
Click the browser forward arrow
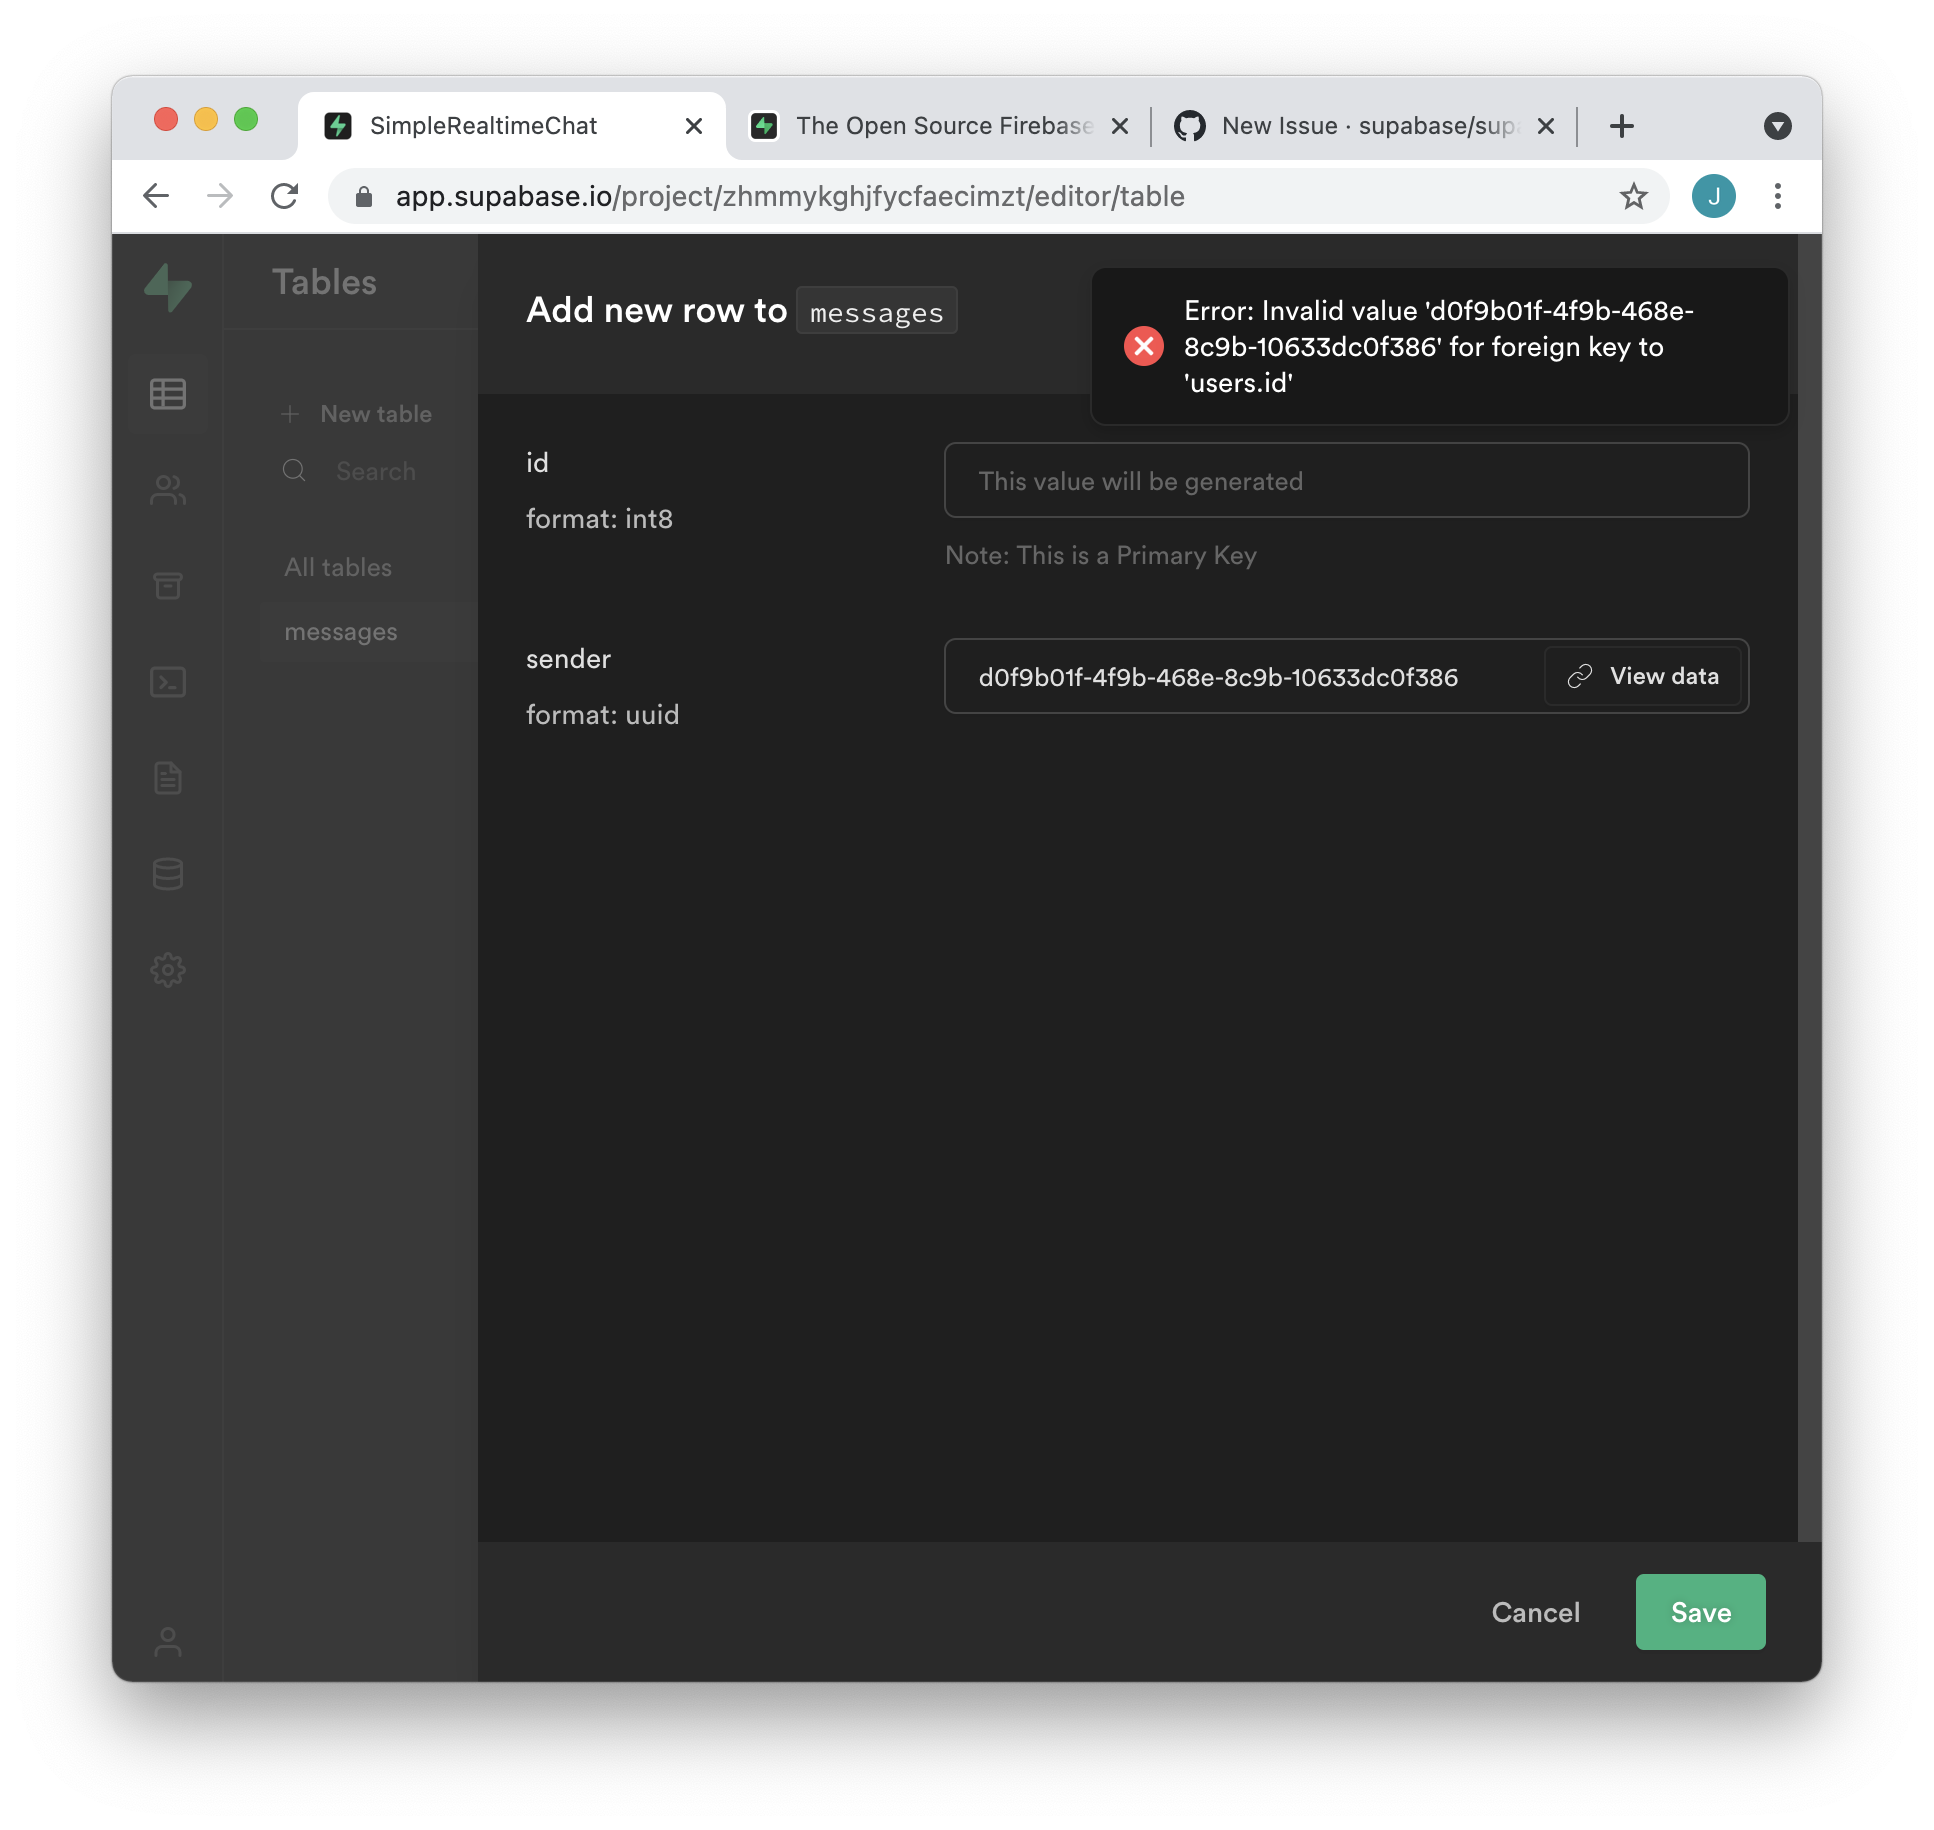pyautogui.click(x=220, y=196)
